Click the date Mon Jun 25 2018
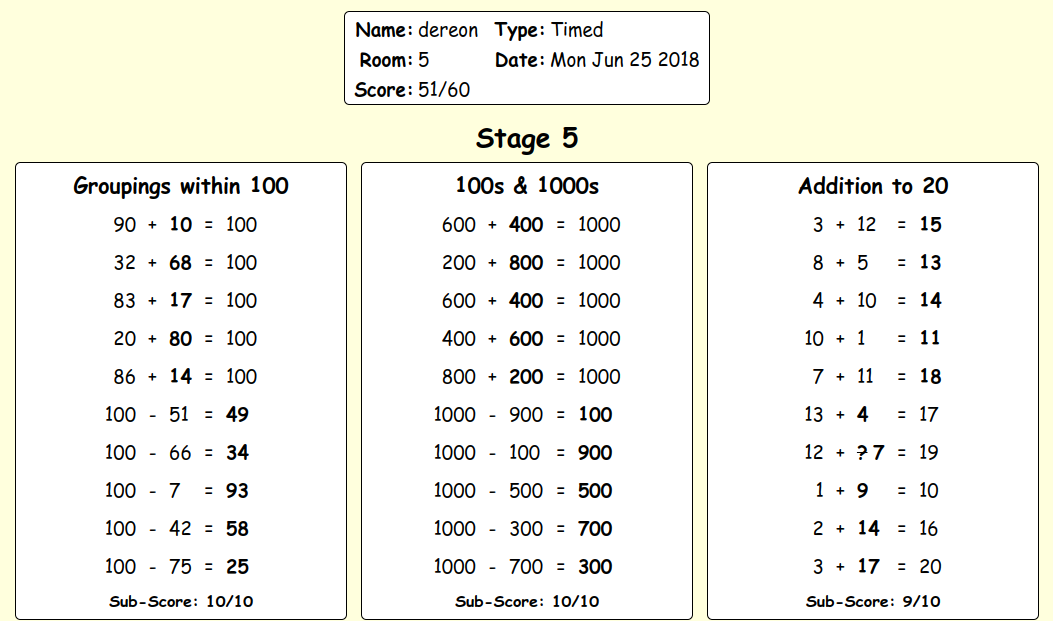 point(625,60)
